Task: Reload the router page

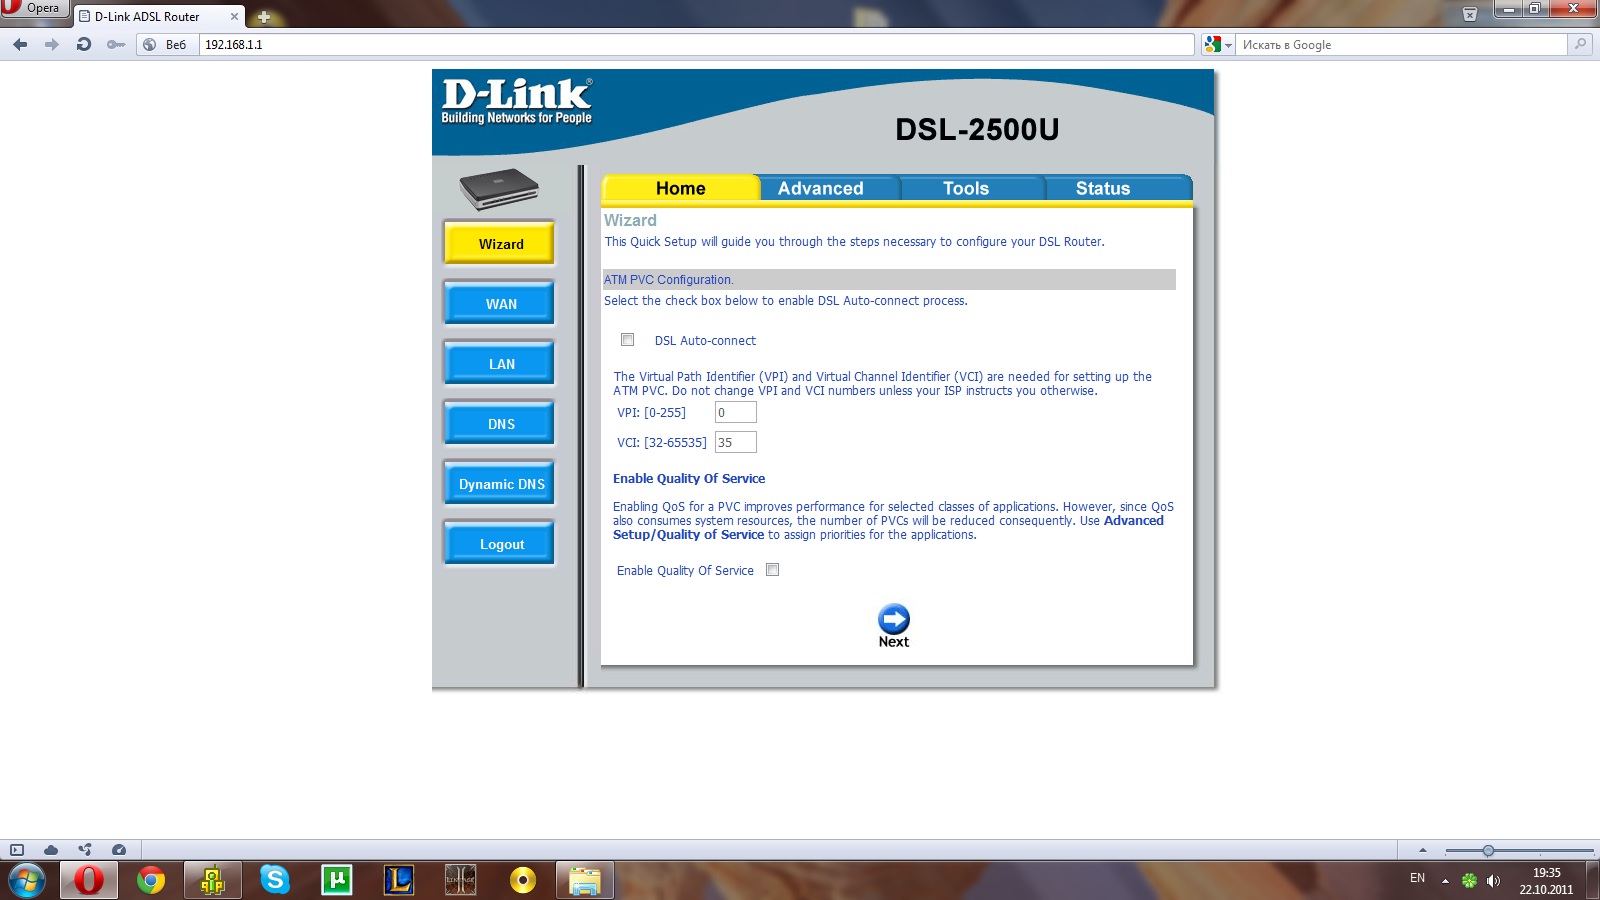Action: pos(84,44)
